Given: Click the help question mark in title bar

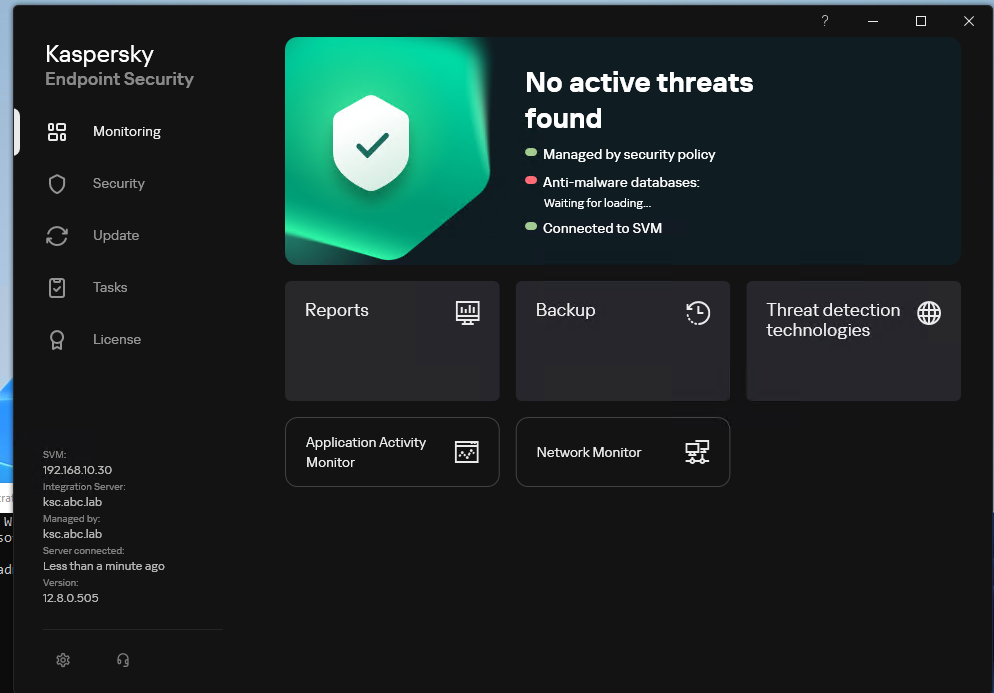Looking at the screenshot, I should [x=825, y=21].
